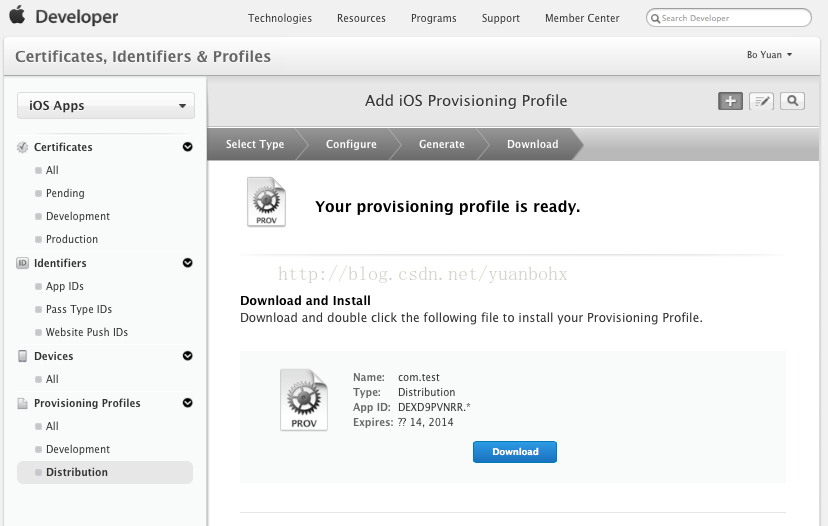
Task: Click the edit pencil icon
Action: [x=762, y=101]
